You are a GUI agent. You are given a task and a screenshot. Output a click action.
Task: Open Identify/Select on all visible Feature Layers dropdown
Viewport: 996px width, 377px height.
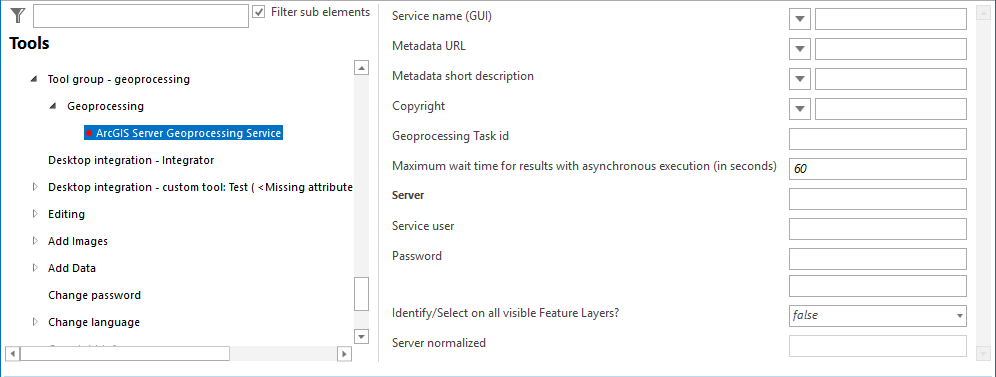click(878, 315)
